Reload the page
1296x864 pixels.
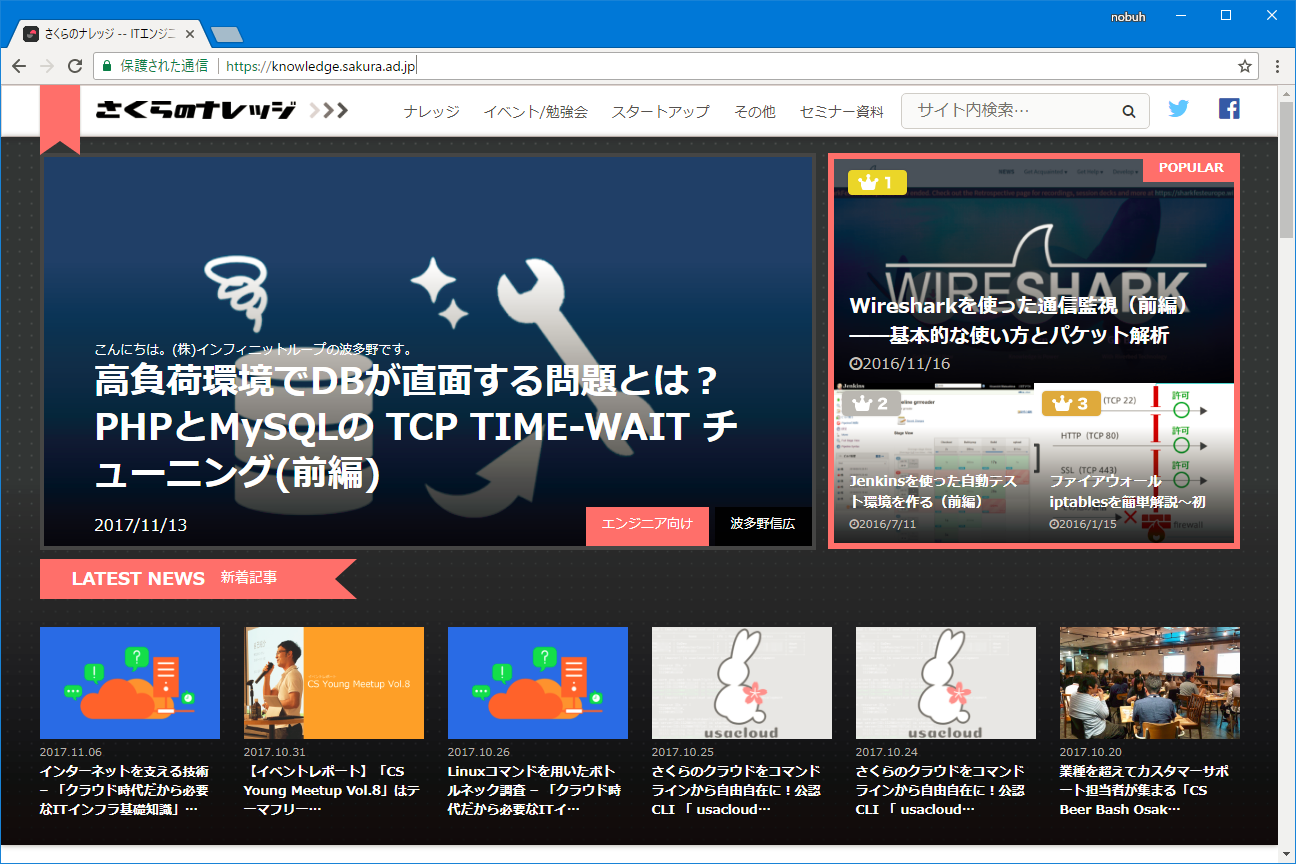pyautogui.click(x=75, y=66)
